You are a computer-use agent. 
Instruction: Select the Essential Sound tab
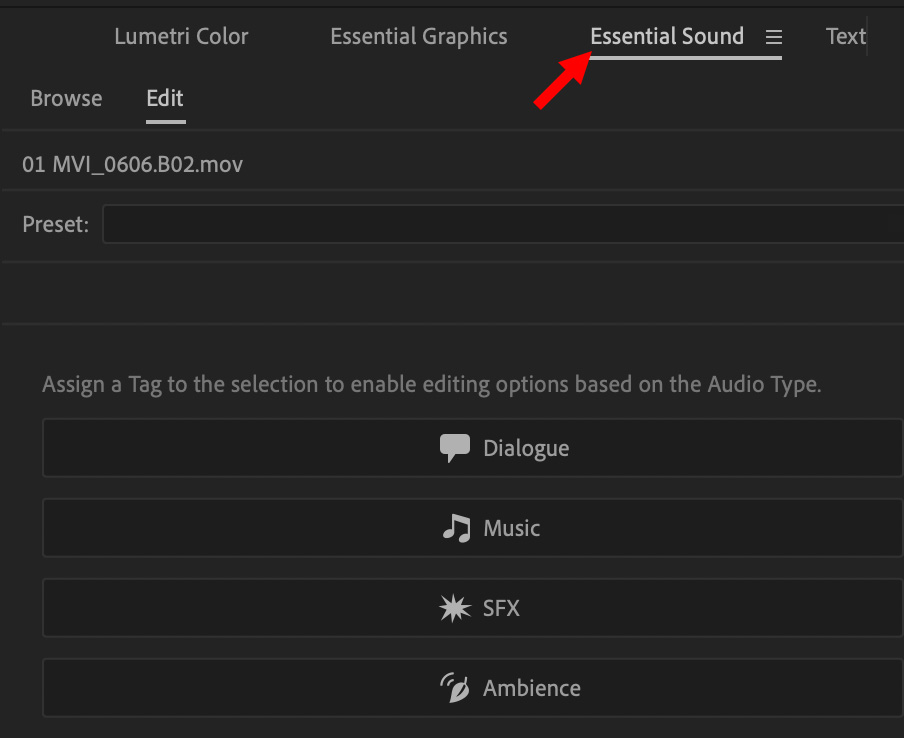667,37
